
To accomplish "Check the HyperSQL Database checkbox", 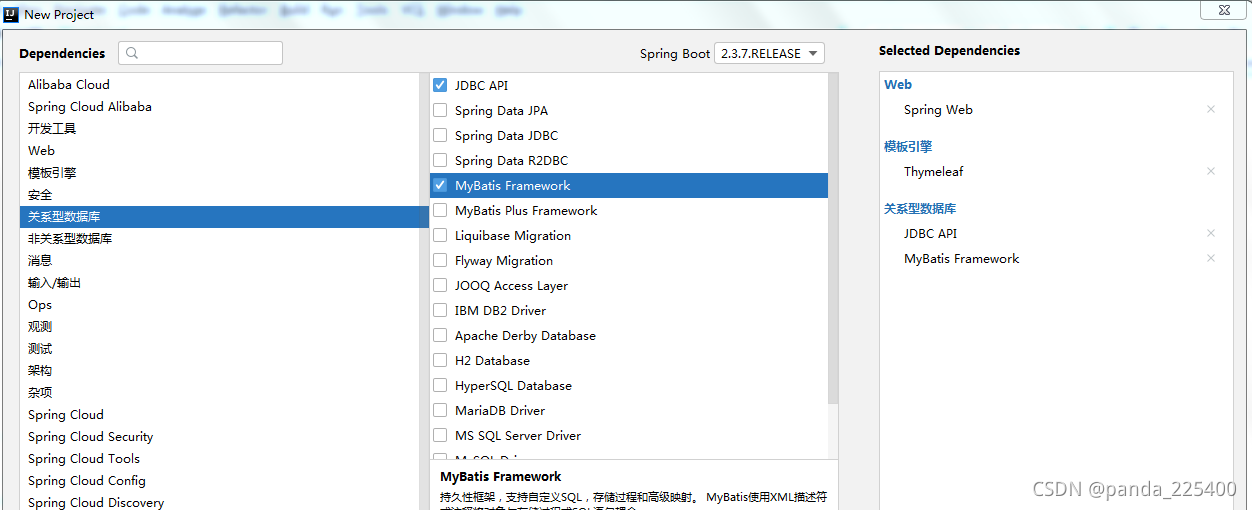I will (x=440, y=386).
